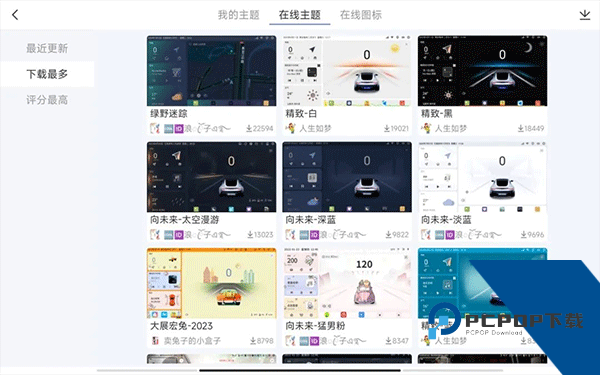
Task: Click the purple ID badge under 绿野迷踪
Action: tap(179, 129)
